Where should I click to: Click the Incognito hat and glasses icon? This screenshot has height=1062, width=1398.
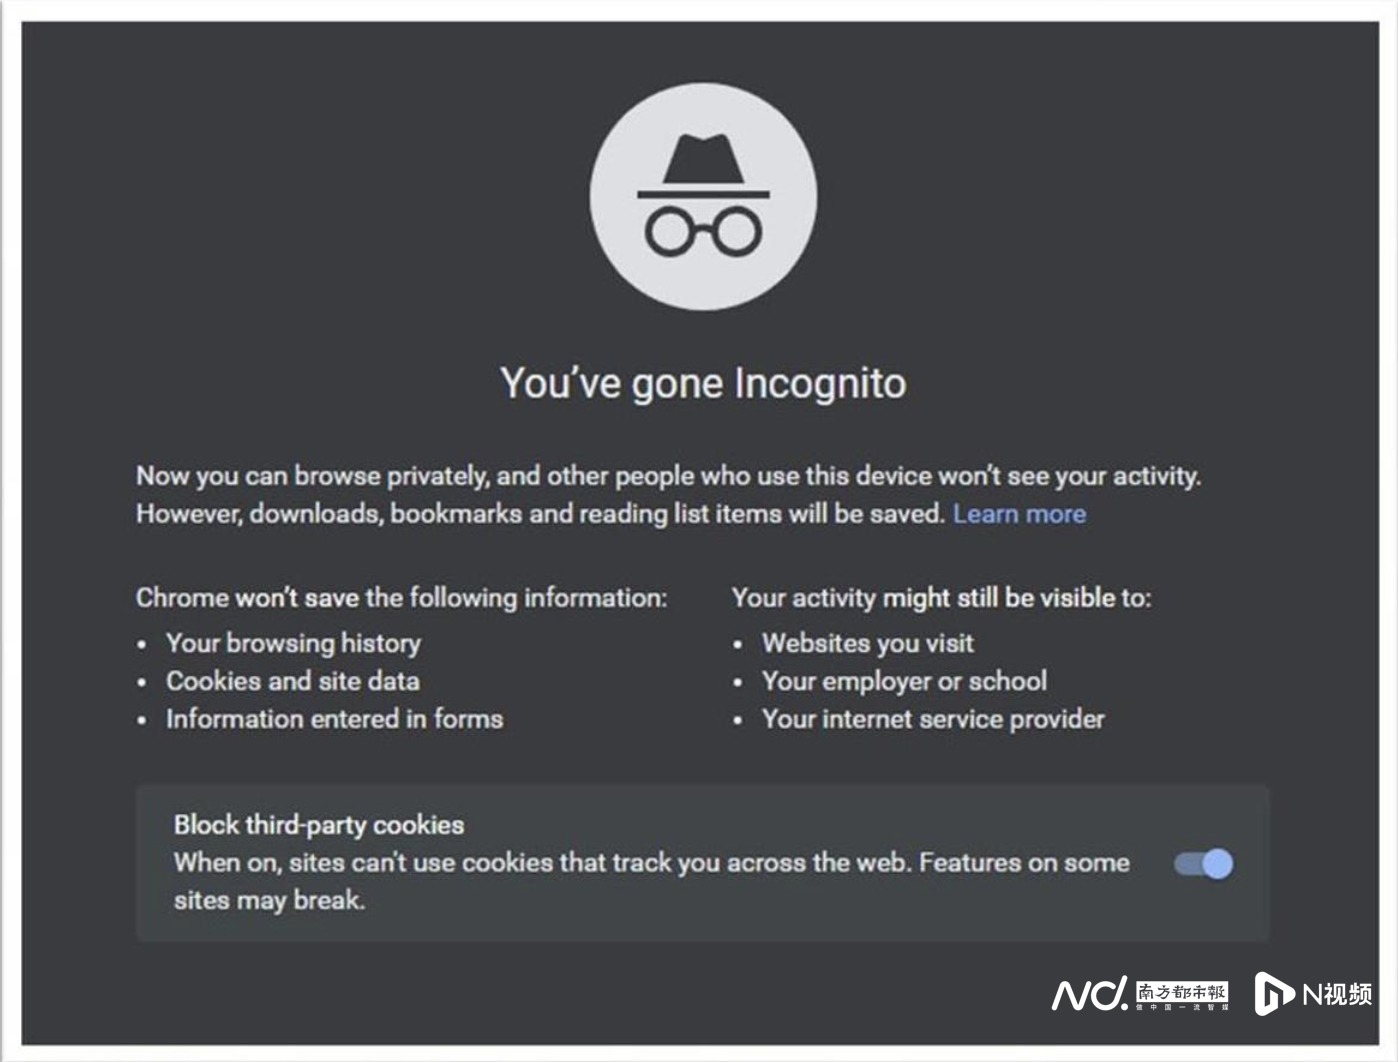point(703,196)
